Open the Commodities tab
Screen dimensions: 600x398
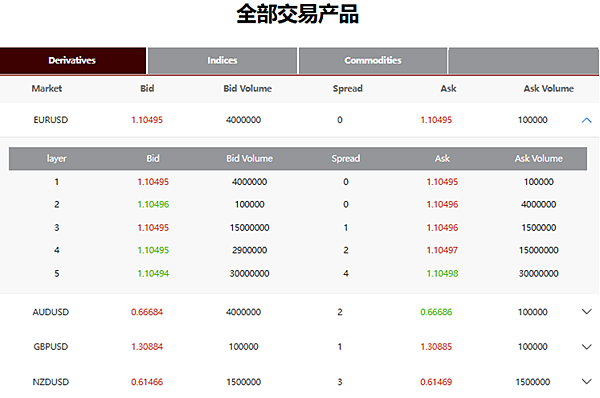click(x=373, y=60)
